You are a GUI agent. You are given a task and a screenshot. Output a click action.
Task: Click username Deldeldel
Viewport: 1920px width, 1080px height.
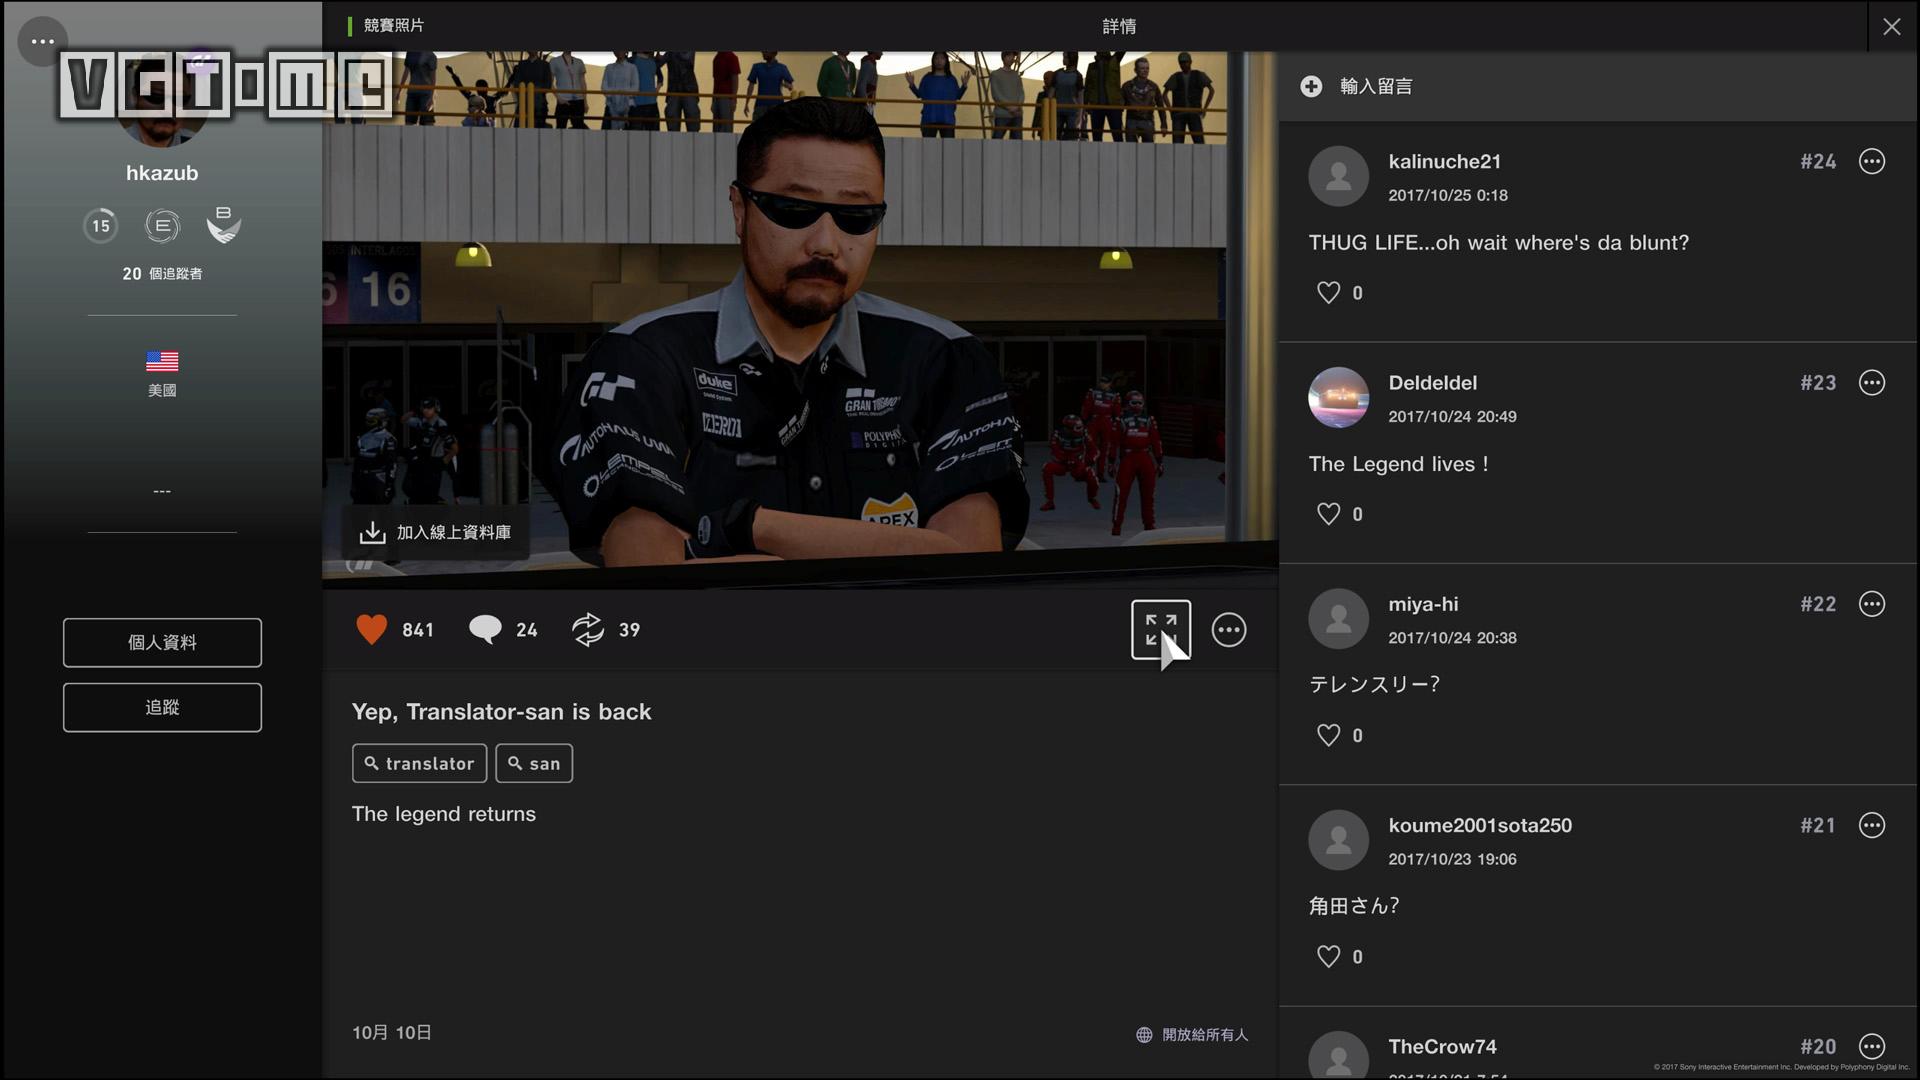pos(1432,383)
